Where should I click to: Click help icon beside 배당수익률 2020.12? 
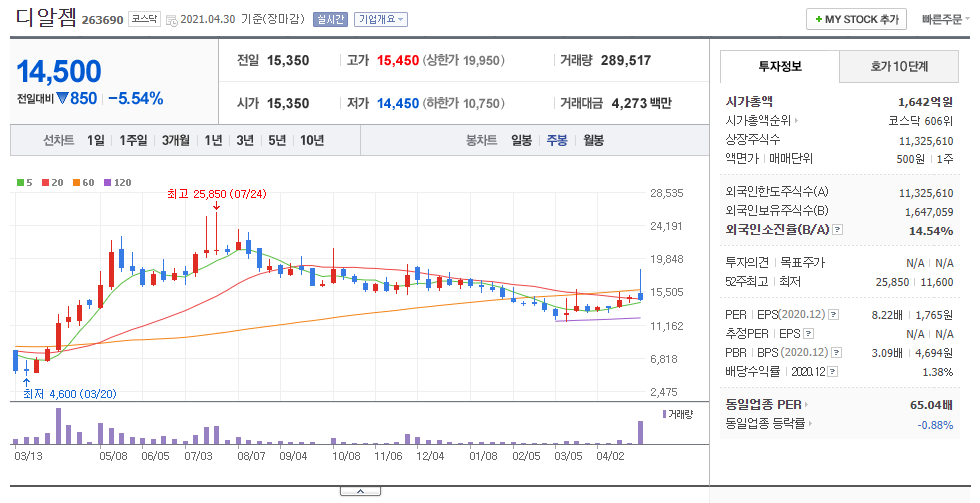point(833,372)
